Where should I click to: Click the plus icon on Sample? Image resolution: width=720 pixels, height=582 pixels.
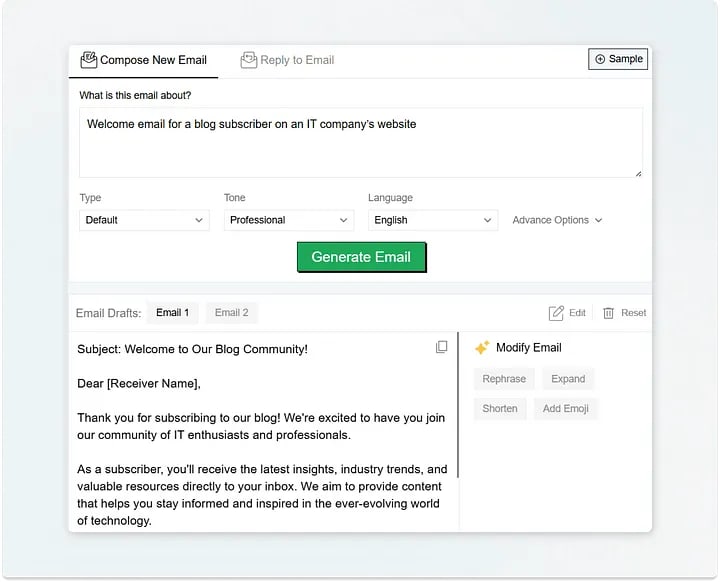pyautogui.click(x=600, y=59)
